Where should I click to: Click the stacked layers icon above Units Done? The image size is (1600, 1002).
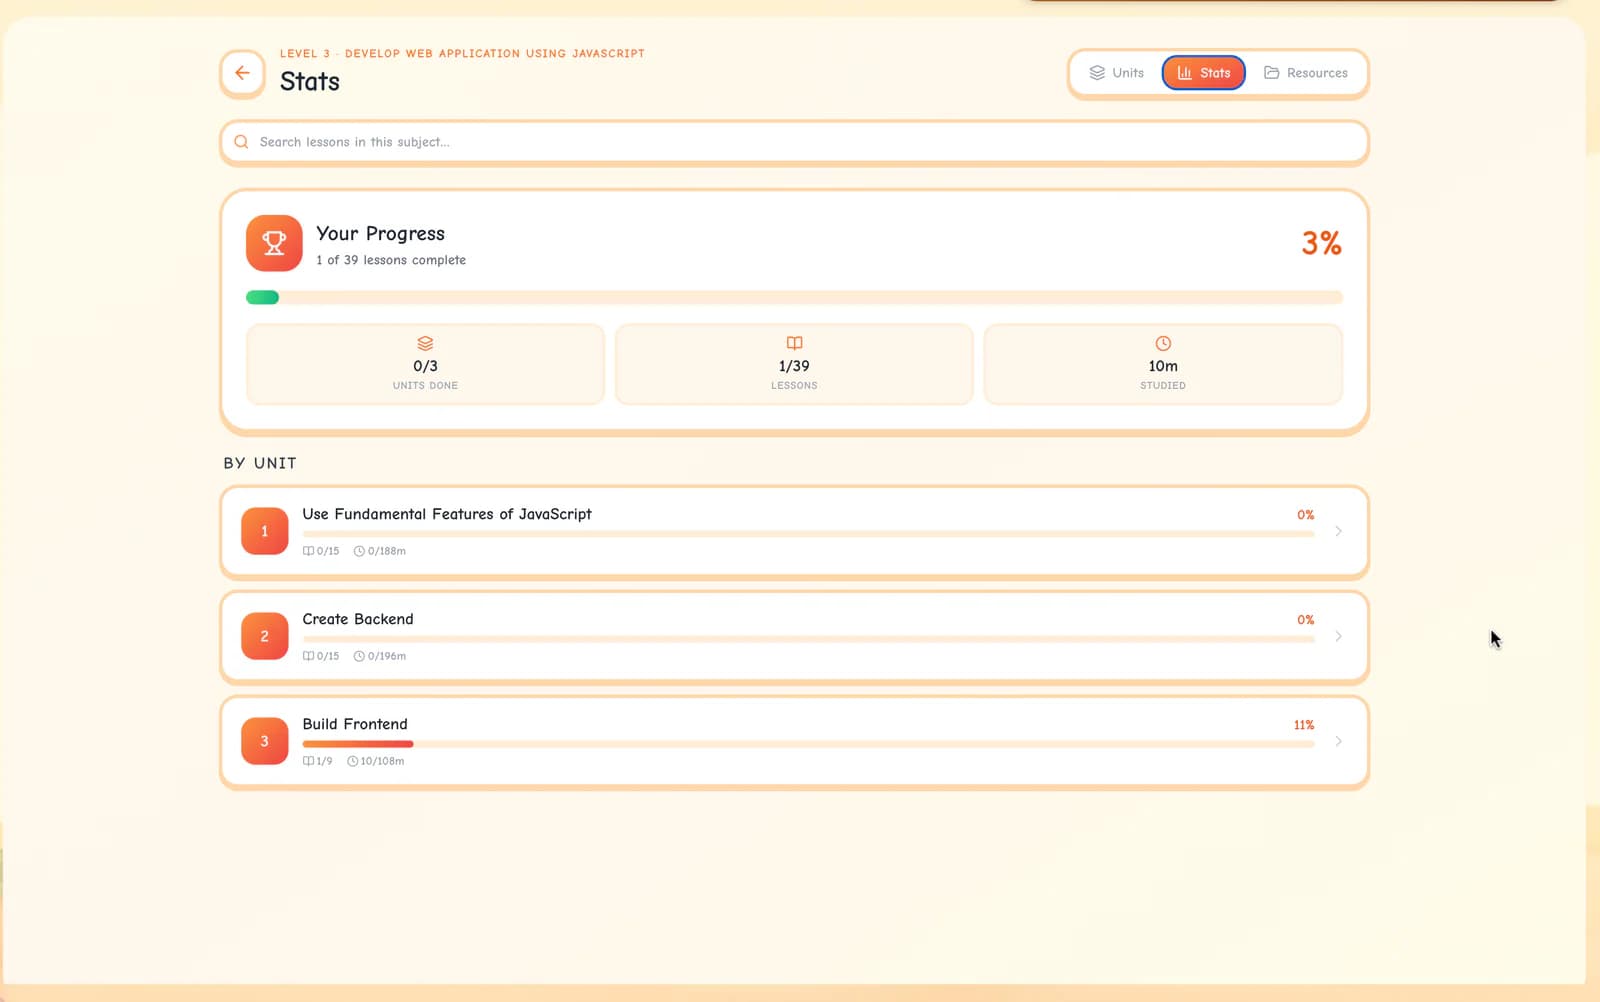[x=425, y=343]
